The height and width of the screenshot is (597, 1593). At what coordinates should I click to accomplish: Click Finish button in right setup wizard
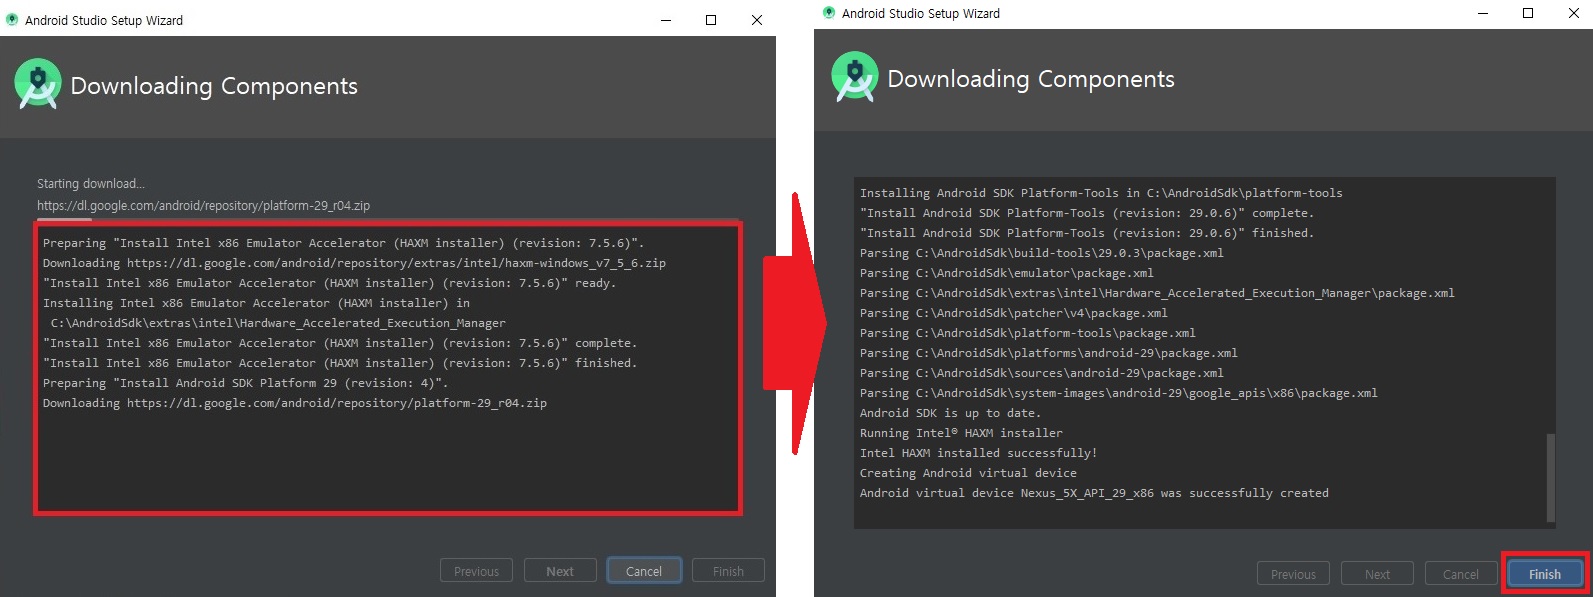click(x=1545, y=574)
